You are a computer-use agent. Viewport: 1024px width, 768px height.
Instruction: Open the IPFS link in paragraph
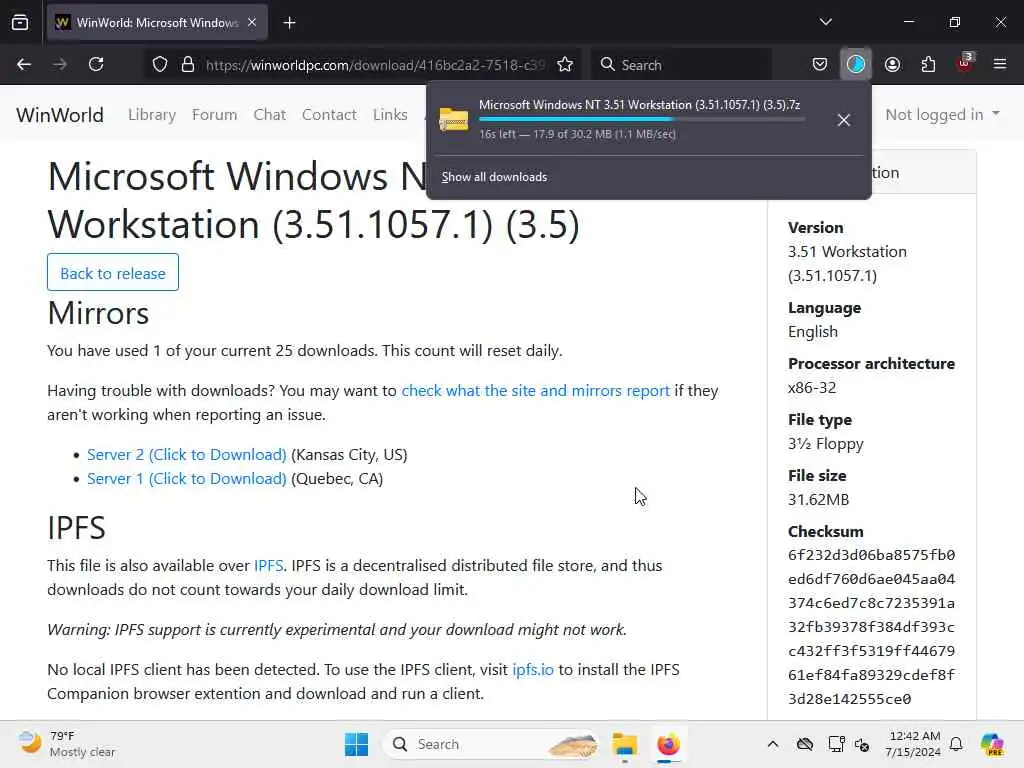[268, 566]
